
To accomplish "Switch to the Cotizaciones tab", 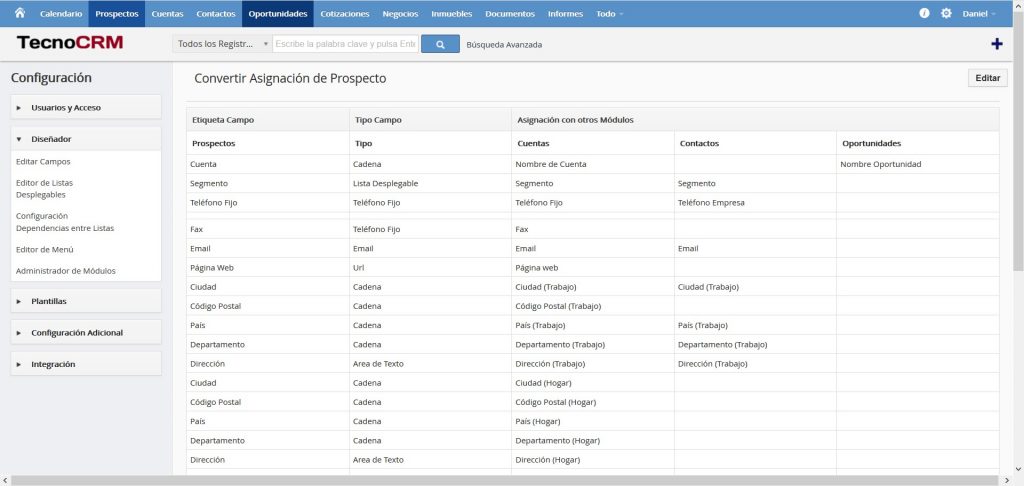I will click(345, 14).
